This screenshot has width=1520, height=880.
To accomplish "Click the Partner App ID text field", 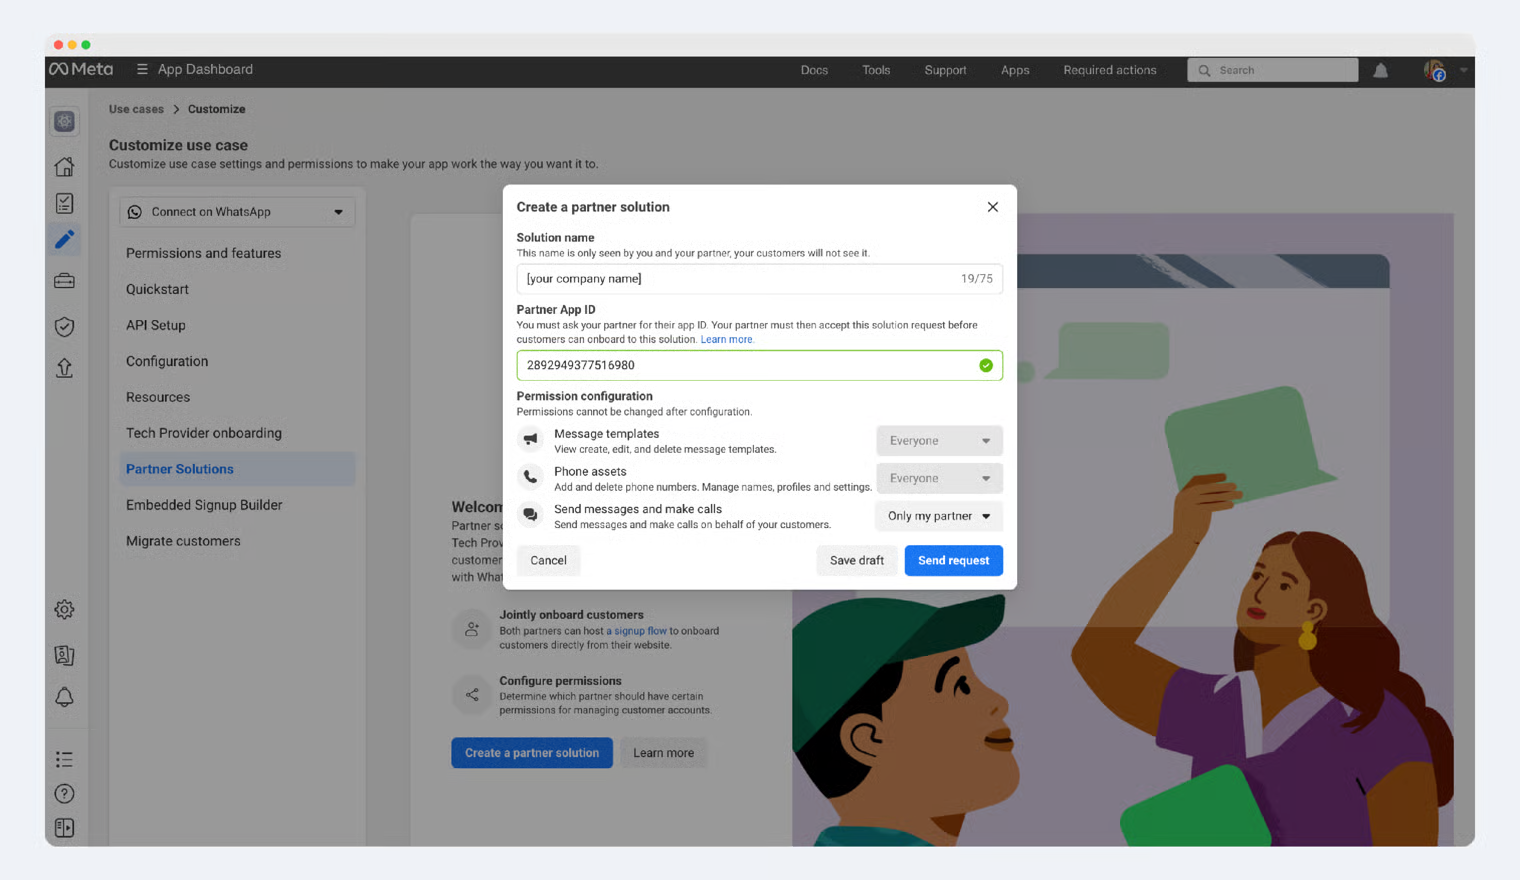I will coord(745,366).
